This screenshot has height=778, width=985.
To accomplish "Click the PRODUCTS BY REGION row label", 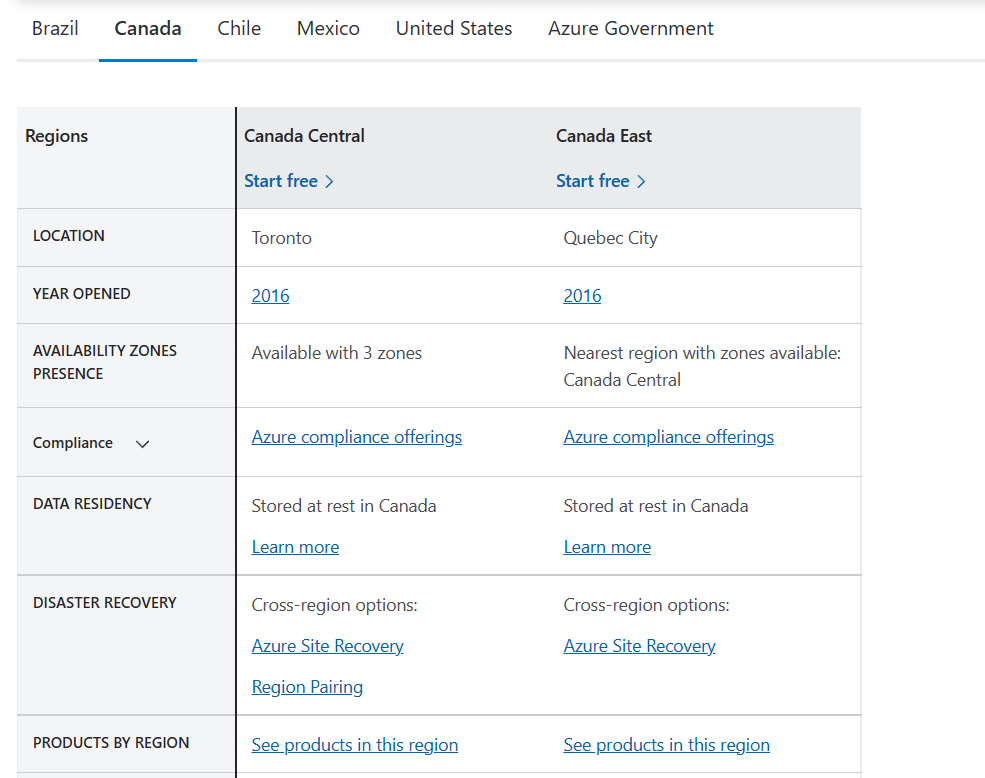I will click(111, 743).
